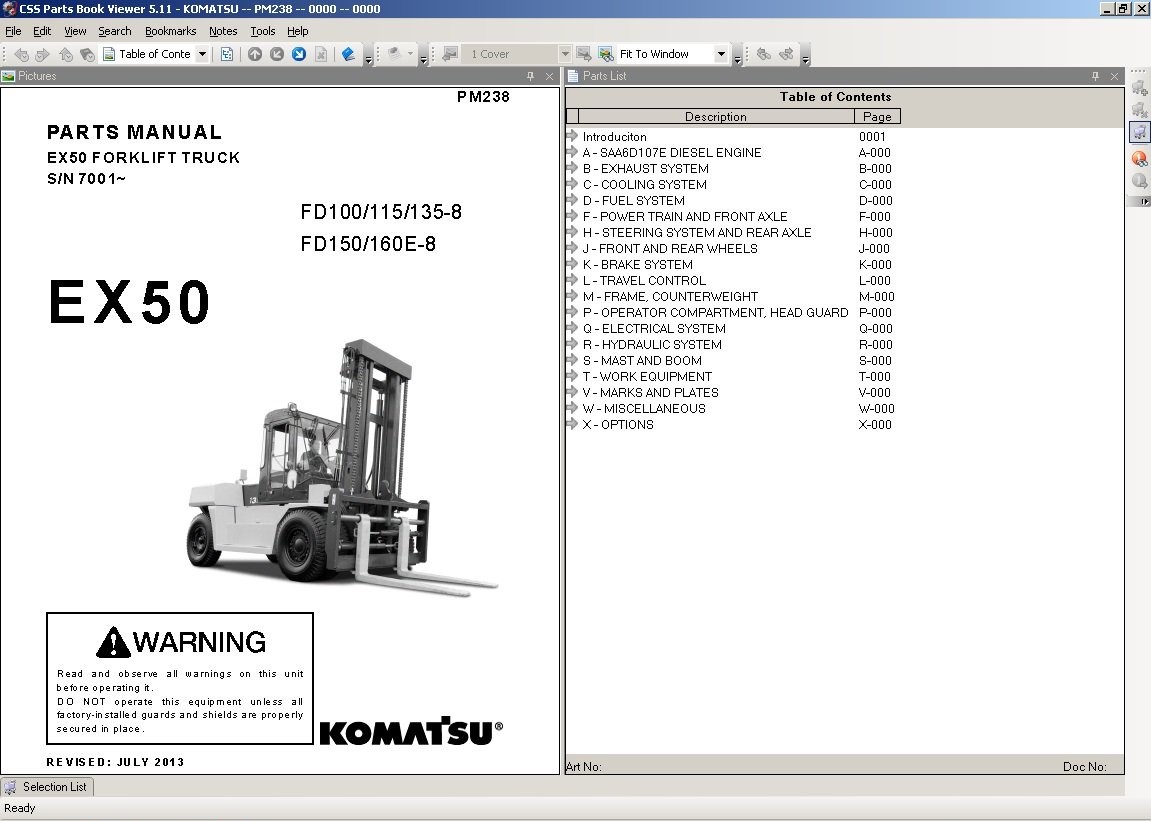Toggle the pushpin on Parts List panel
This screenshot has height=821, width=1151.
point(1095,76)
